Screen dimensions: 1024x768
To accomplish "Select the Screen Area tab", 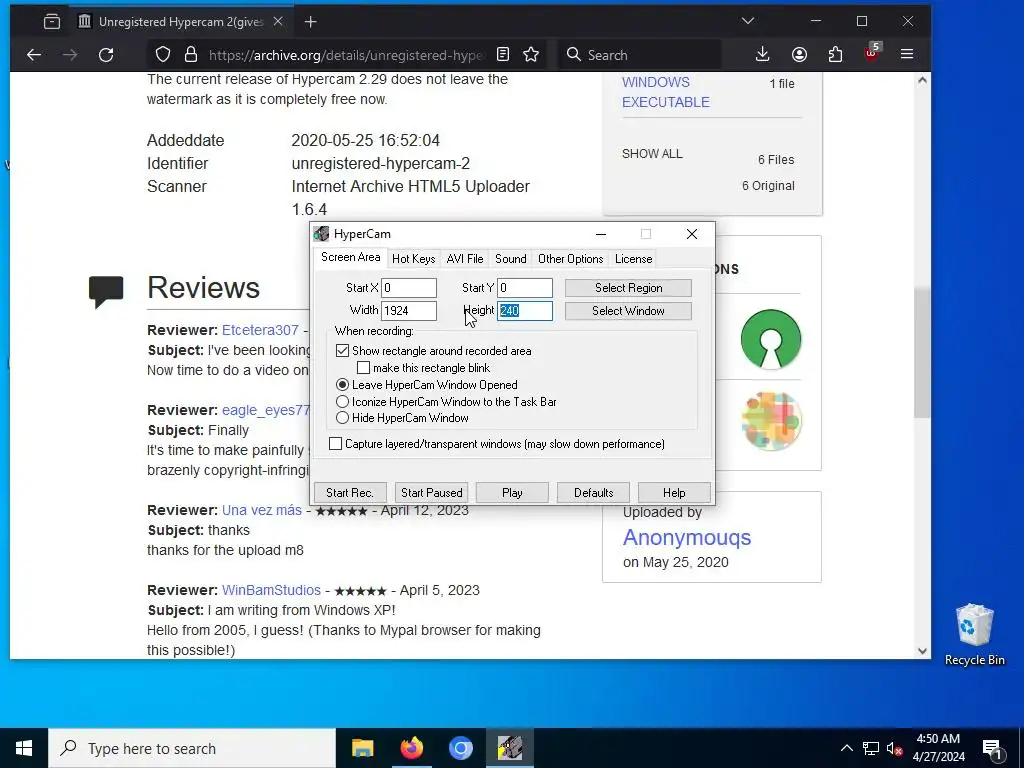I will 351,257.
